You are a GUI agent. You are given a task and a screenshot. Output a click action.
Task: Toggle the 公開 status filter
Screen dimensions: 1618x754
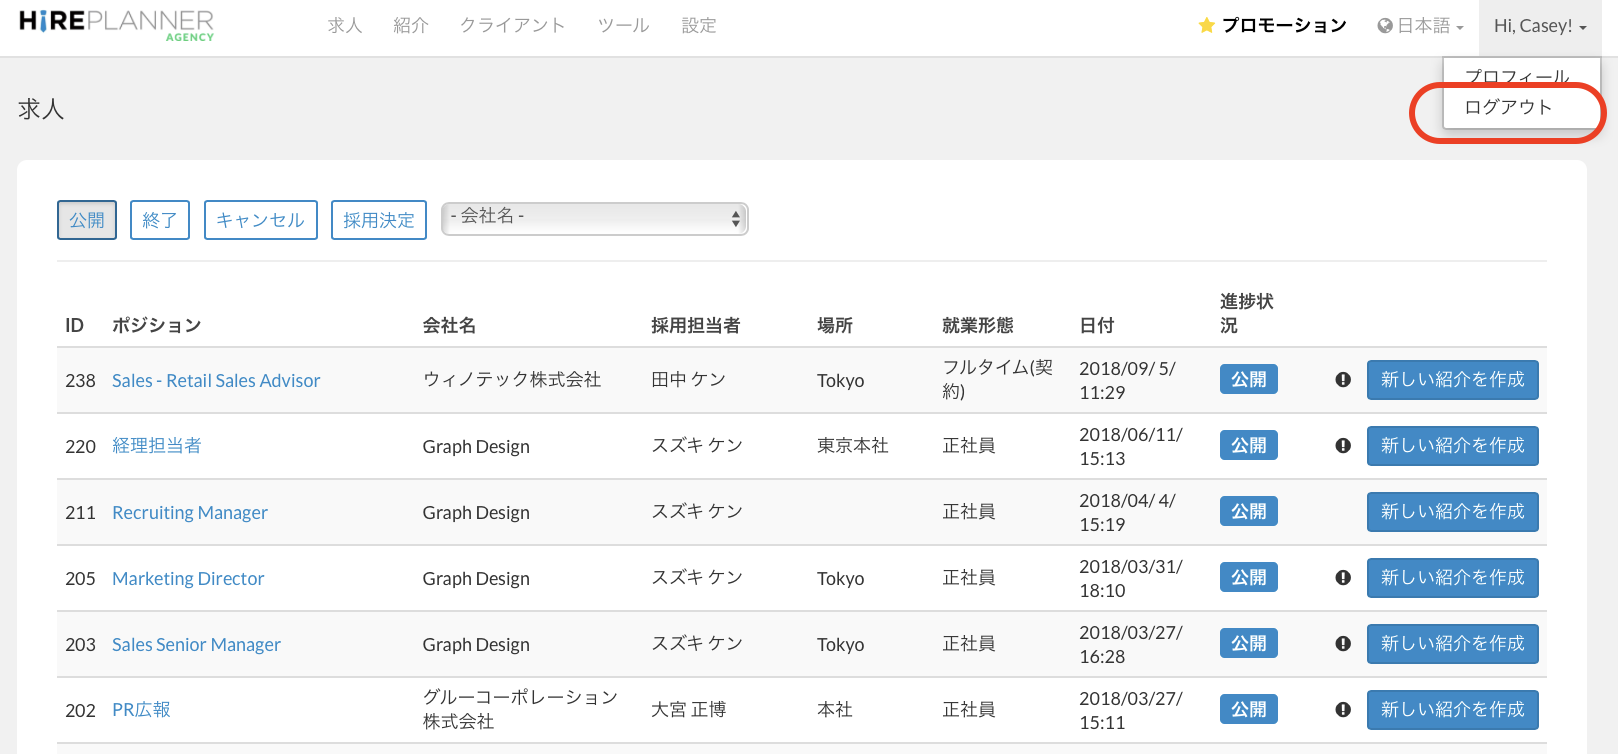coord(87,220)
